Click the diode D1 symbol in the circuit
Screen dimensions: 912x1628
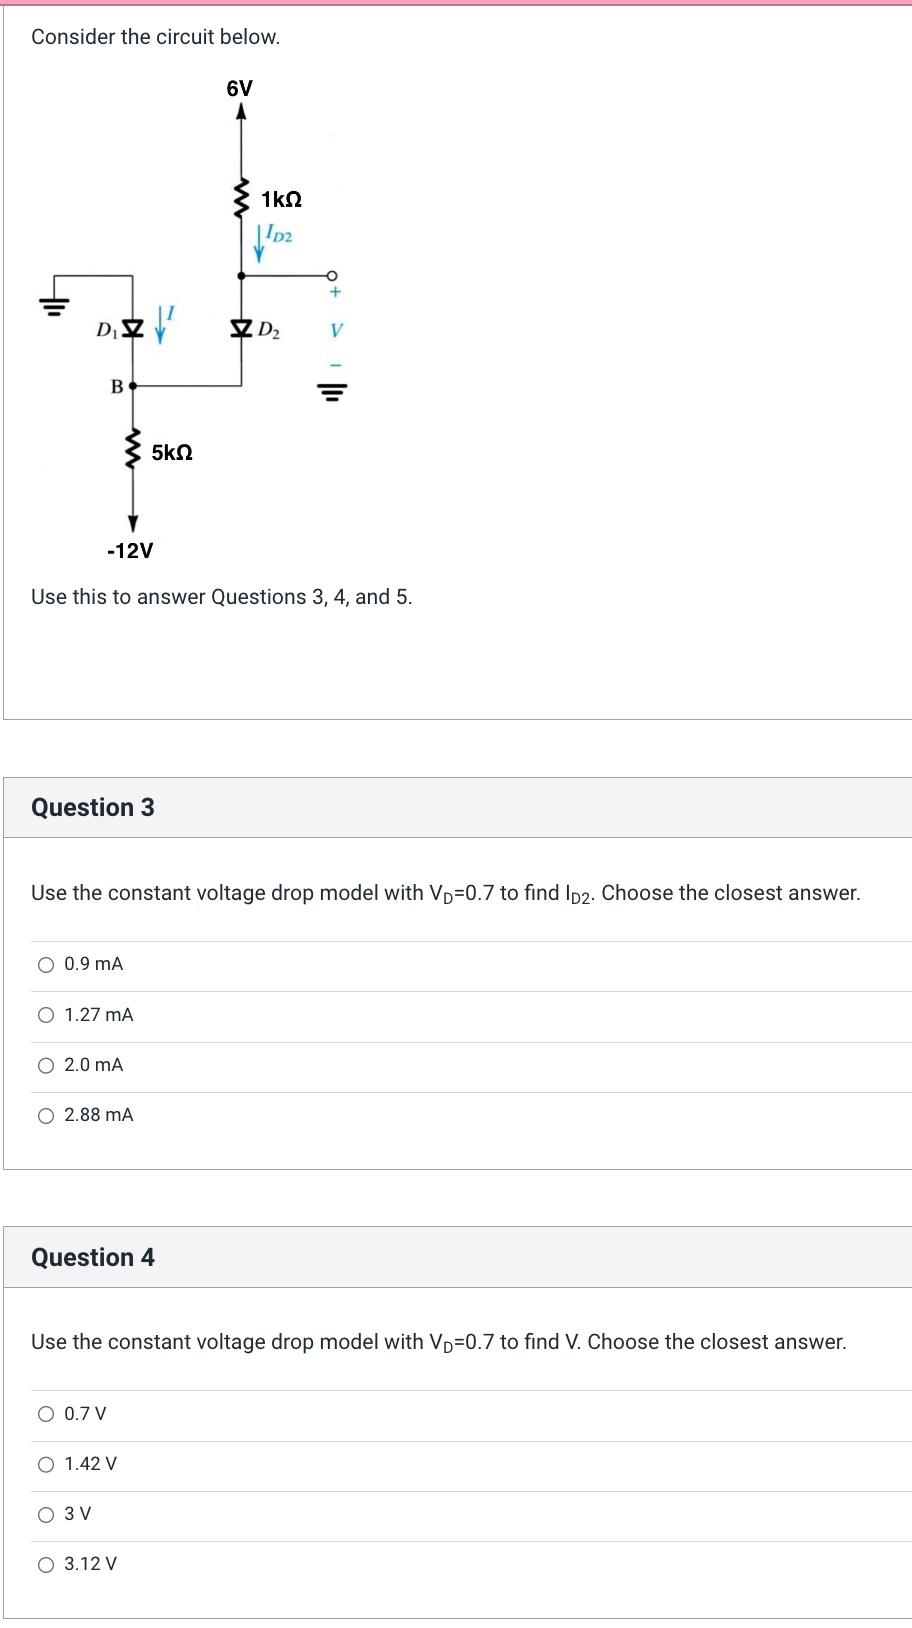tap(131, 328)
